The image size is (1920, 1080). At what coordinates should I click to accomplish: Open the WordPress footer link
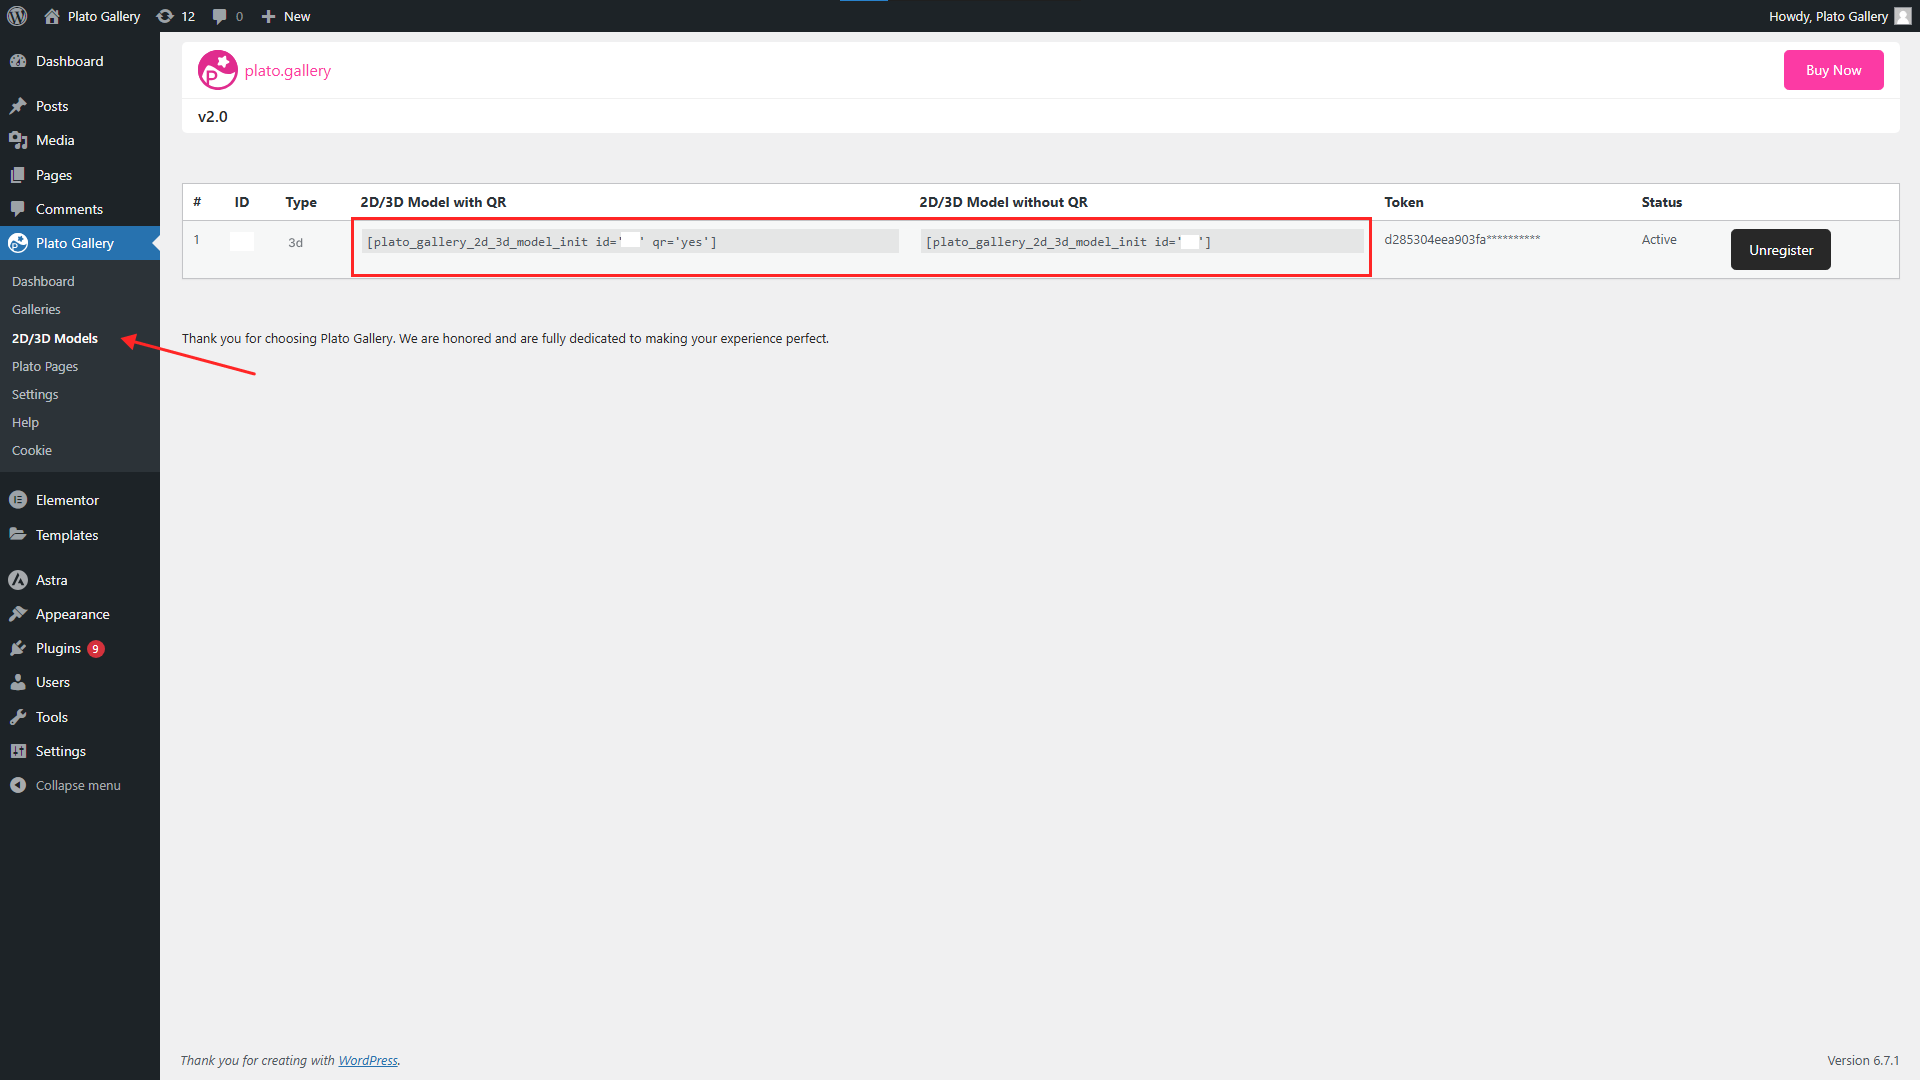pyautogui.click(x=368, y=1060)
